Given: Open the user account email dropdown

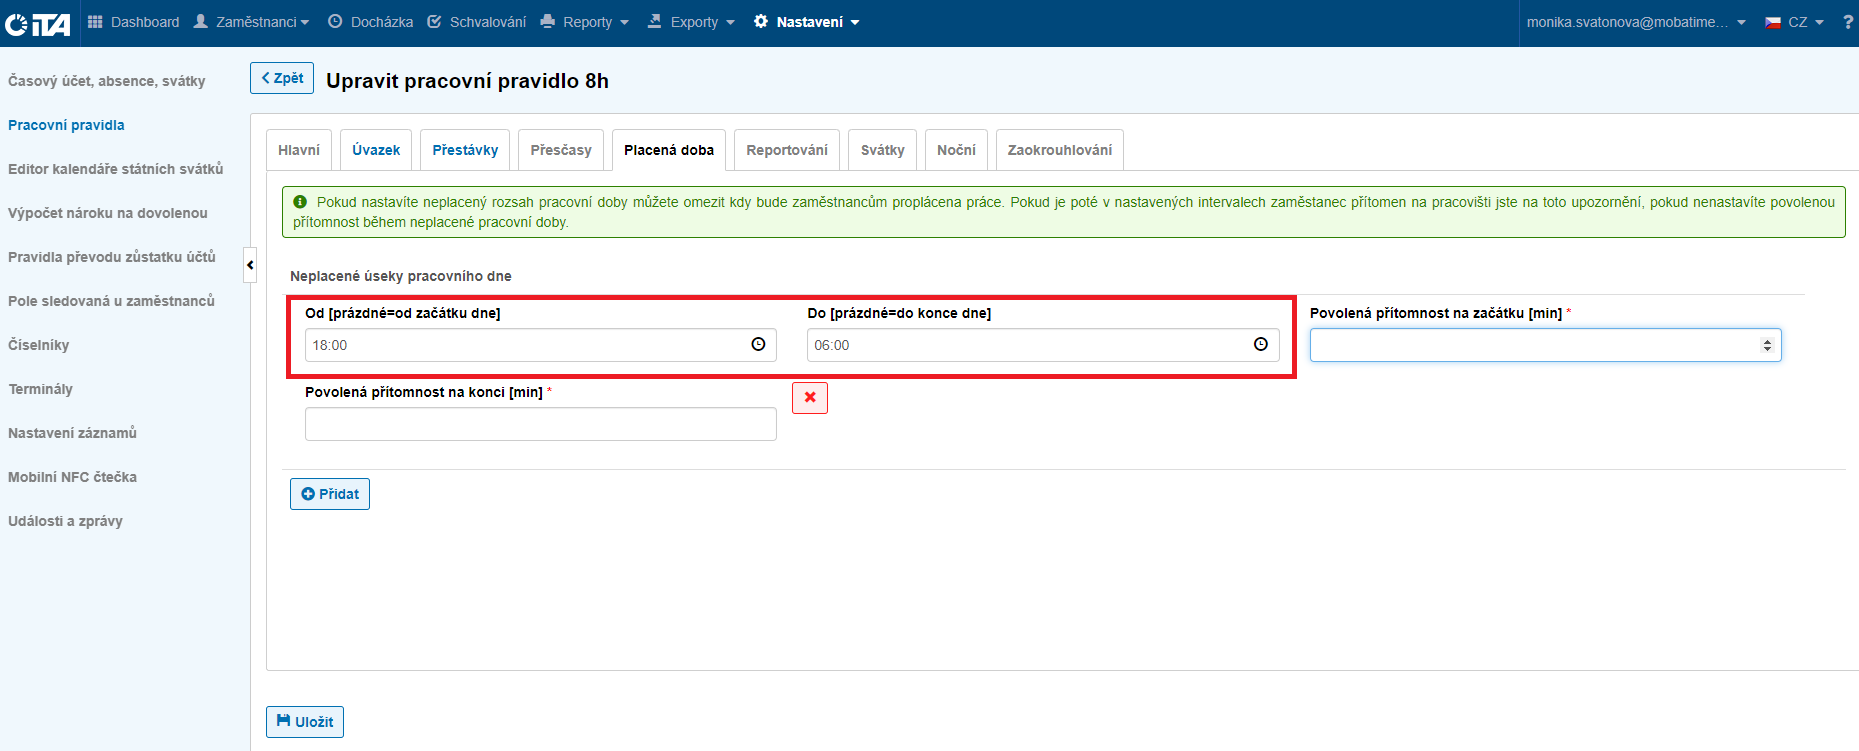Looking at the screenshot, I should click(1635, 22).
